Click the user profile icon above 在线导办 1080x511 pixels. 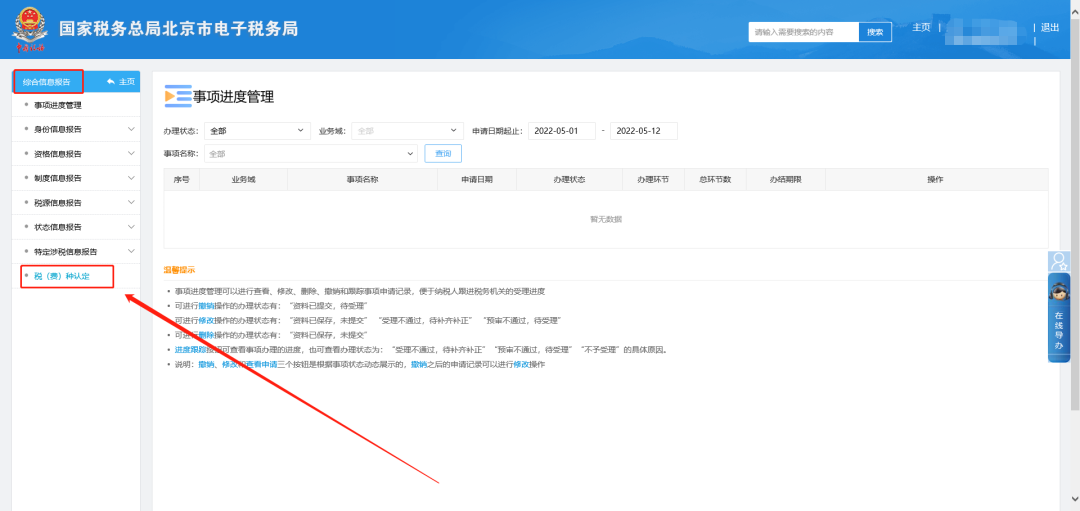[1059, 262]
